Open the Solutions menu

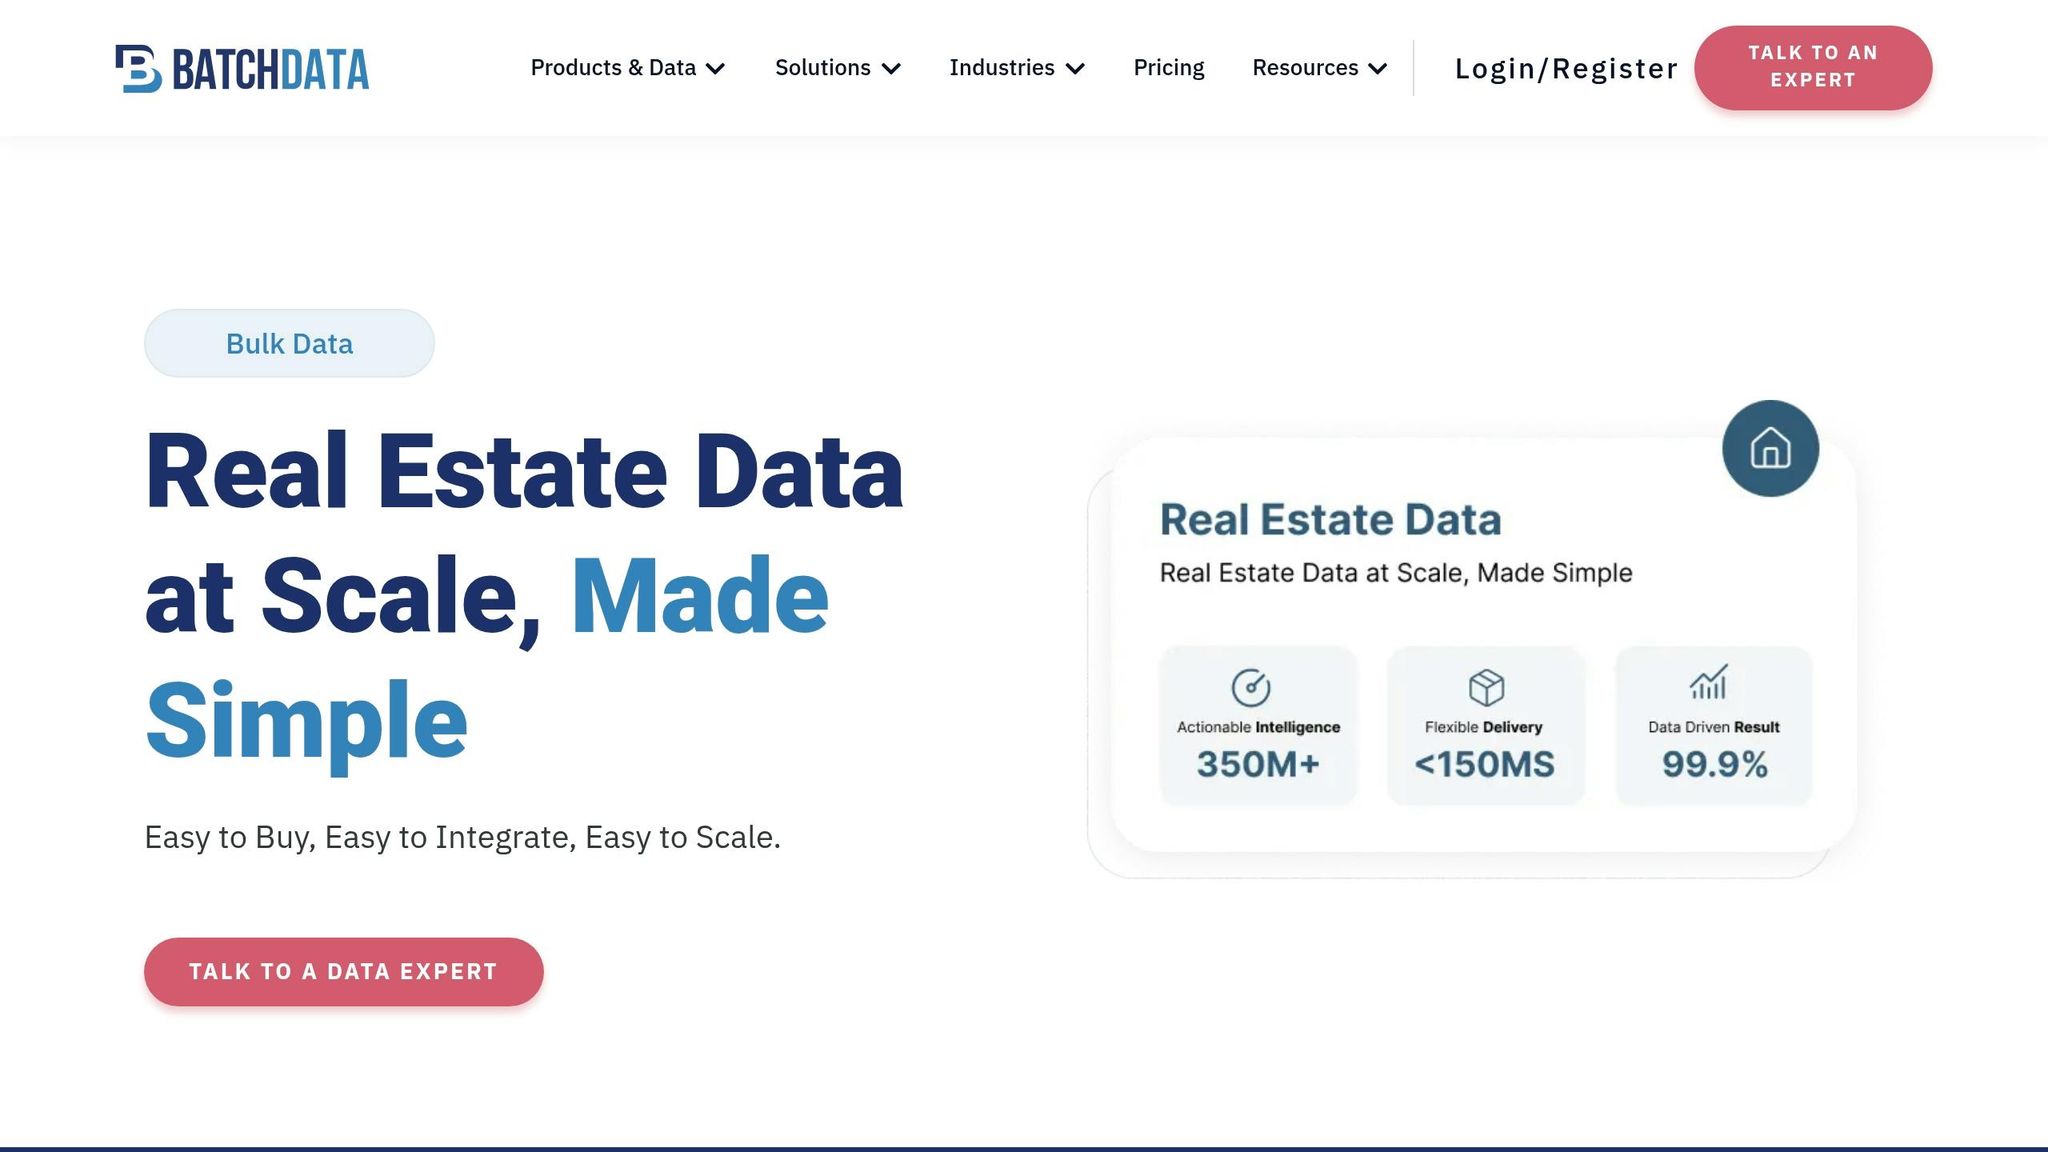coord(838,68)
